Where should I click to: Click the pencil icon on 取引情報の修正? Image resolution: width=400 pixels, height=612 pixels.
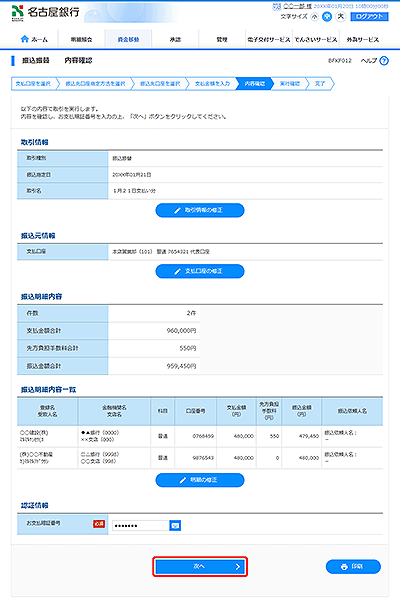tap(177, 210)
